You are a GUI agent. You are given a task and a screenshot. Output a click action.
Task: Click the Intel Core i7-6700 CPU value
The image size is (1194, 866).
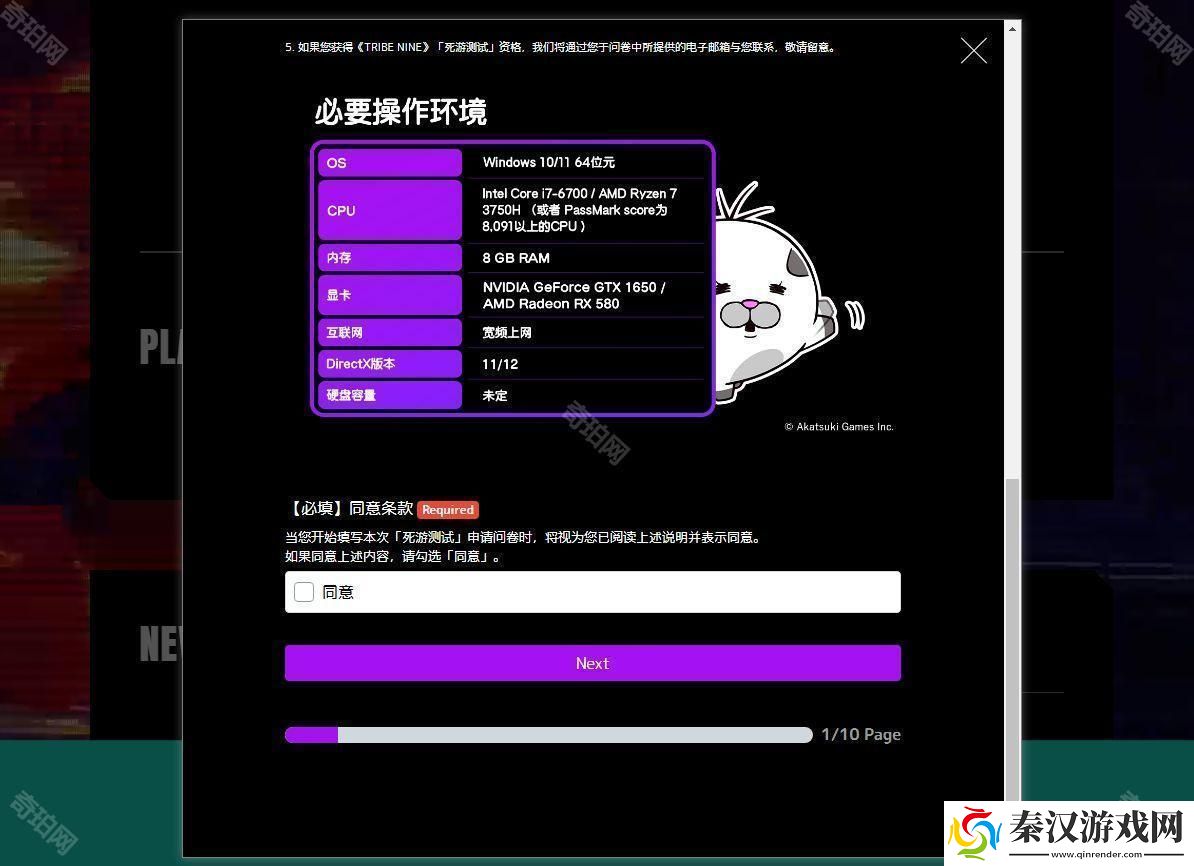pyautogui.click(x=579, y=210)
